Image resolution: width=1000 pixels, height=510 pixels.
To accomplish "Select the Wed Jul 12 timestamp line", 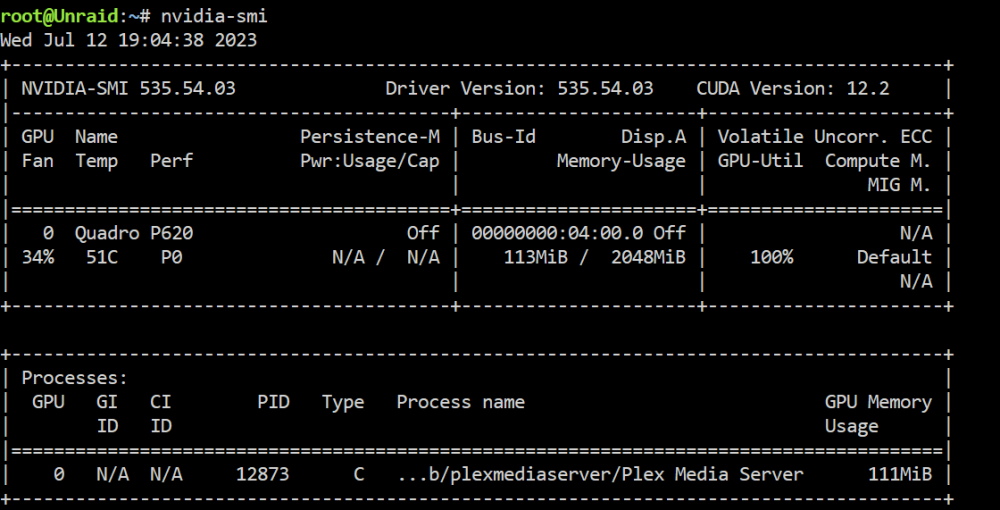I will tap(128, 40).
